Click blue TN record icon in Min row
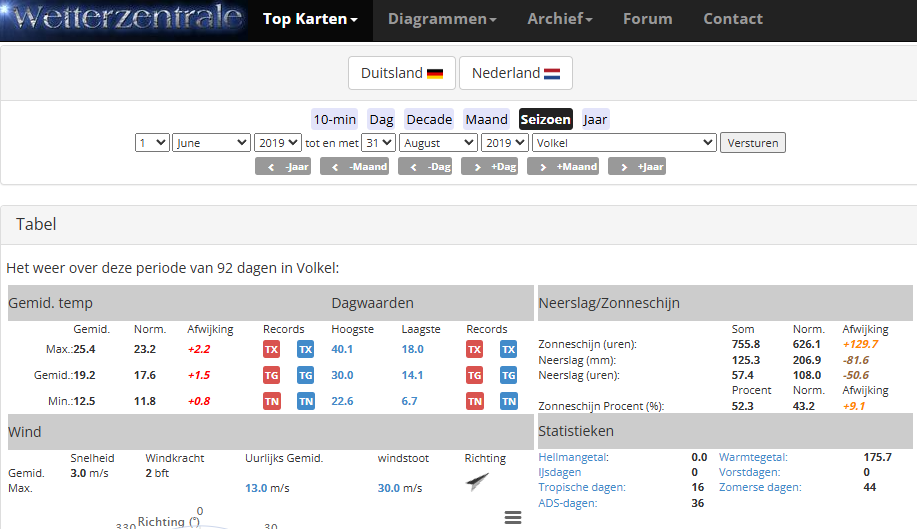Viewport: 917px width, 529px height. (x=305, y=401)
